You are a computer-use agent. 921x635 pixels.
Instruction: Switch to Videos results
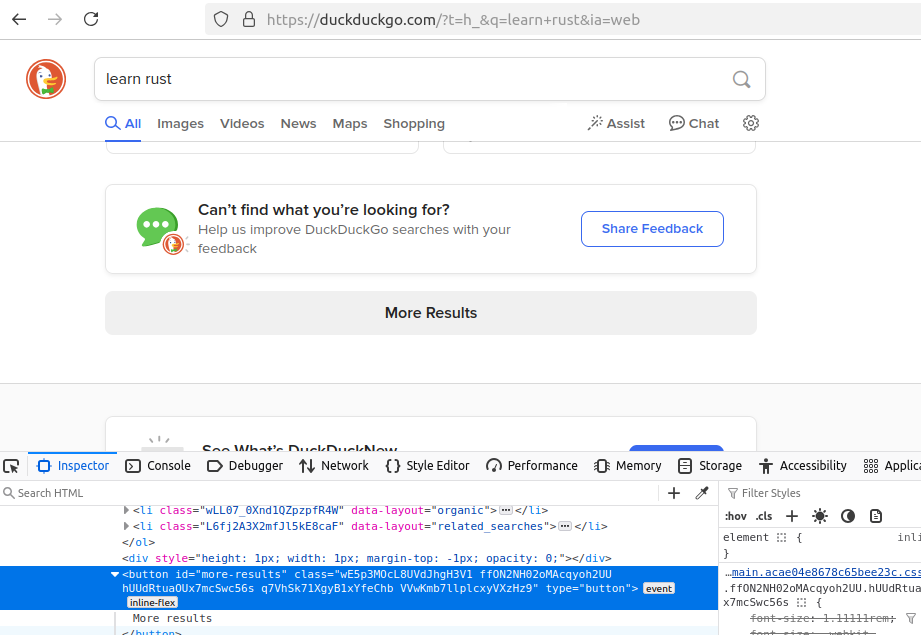pos(242,123)
